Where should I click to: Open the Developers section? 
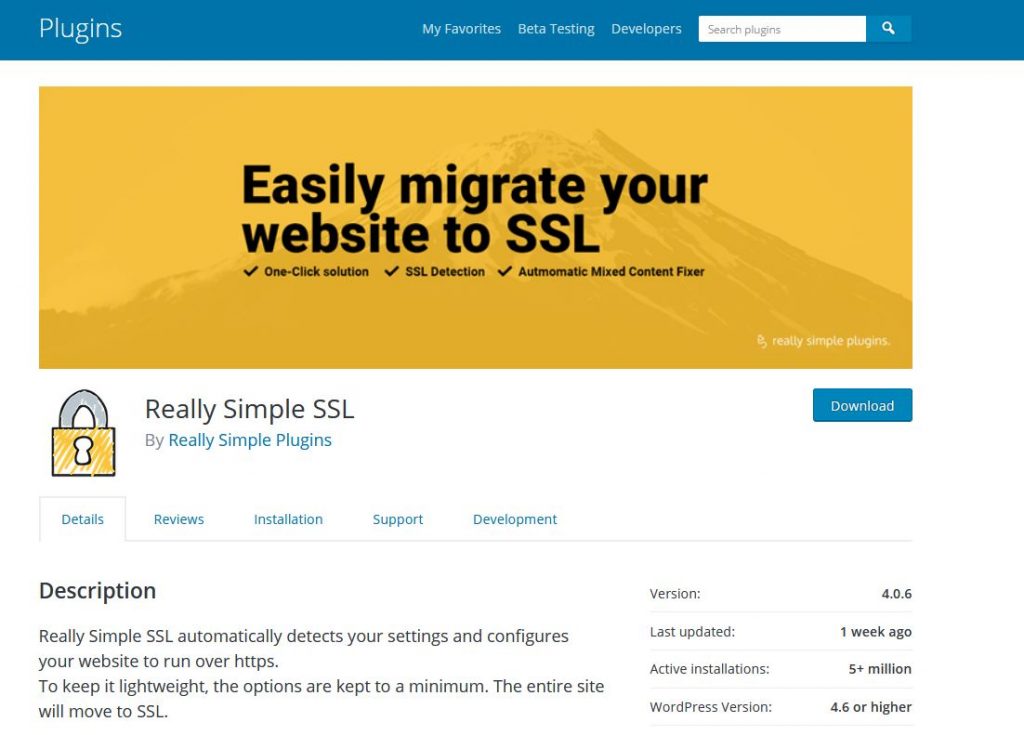[x=646, y=29]
